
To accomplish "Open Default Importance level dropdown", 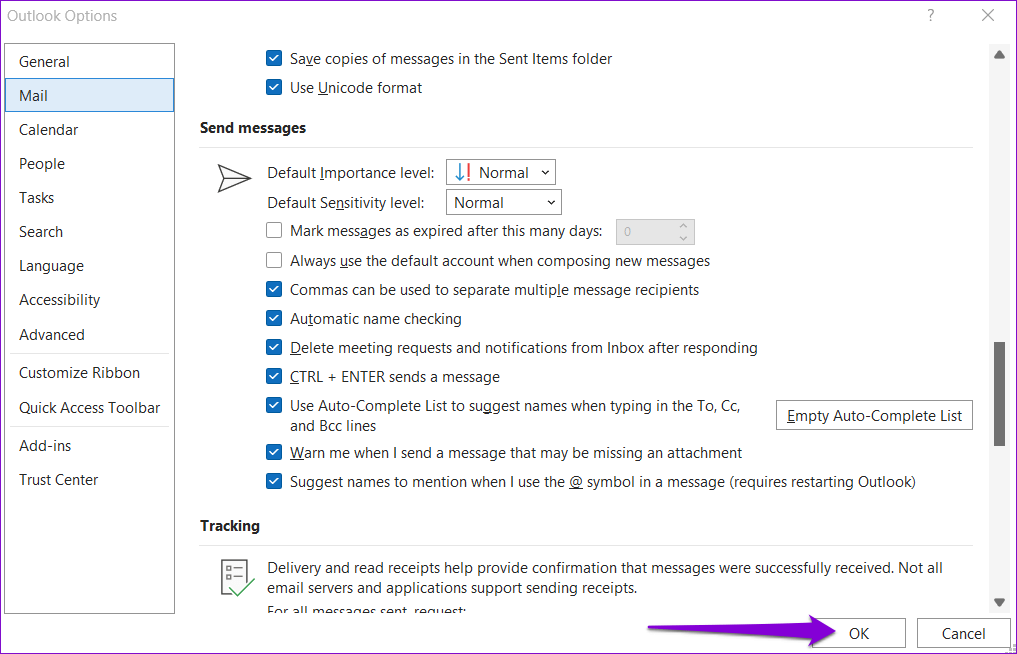I will [x=501, y=173].
